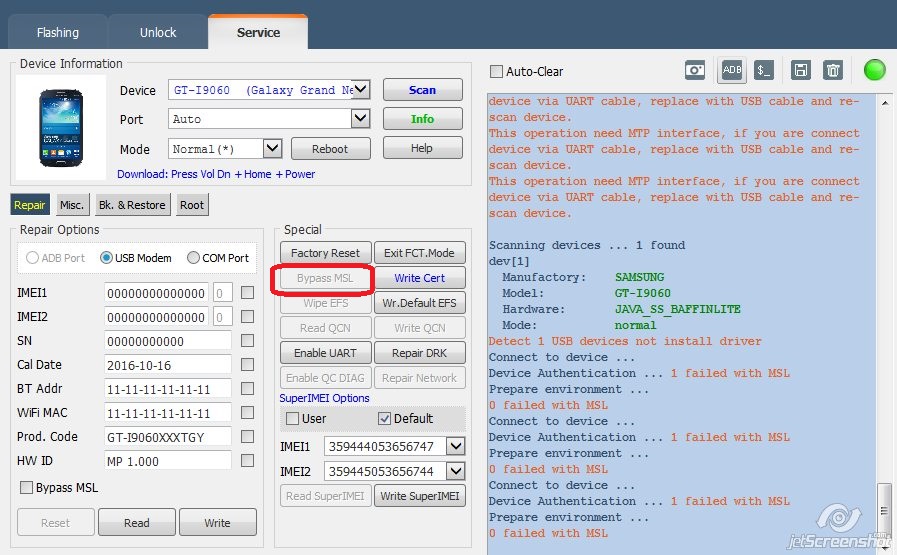Click the log panel scroll-up arrow

point(885,103)
